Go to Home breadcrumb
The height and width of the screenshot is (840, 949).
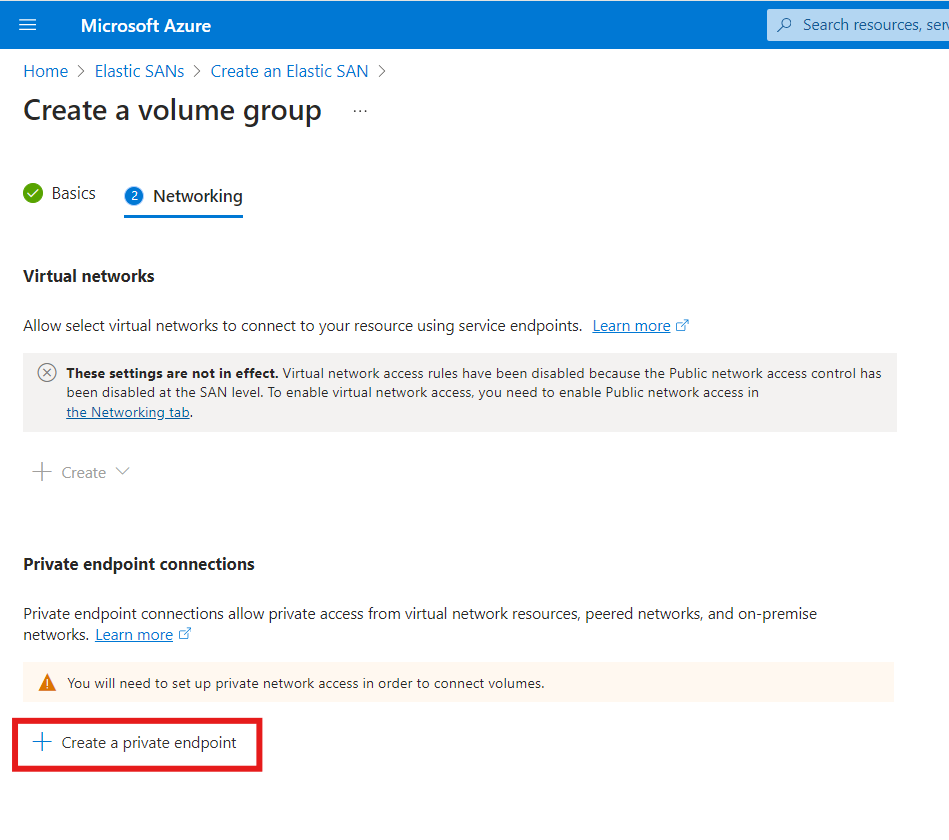point(45,71)
